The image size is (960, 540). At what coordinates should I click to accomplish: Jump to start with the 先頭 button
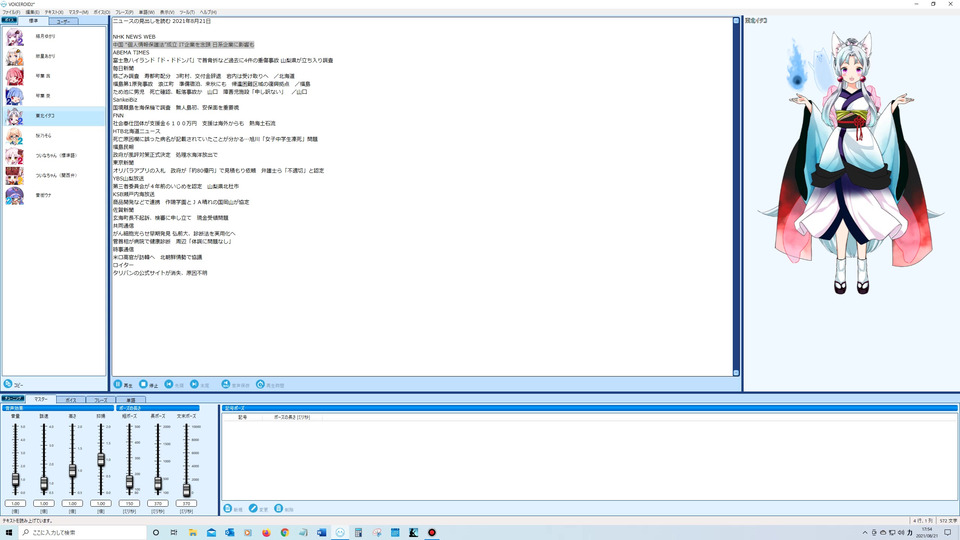(x=174, y=384)
